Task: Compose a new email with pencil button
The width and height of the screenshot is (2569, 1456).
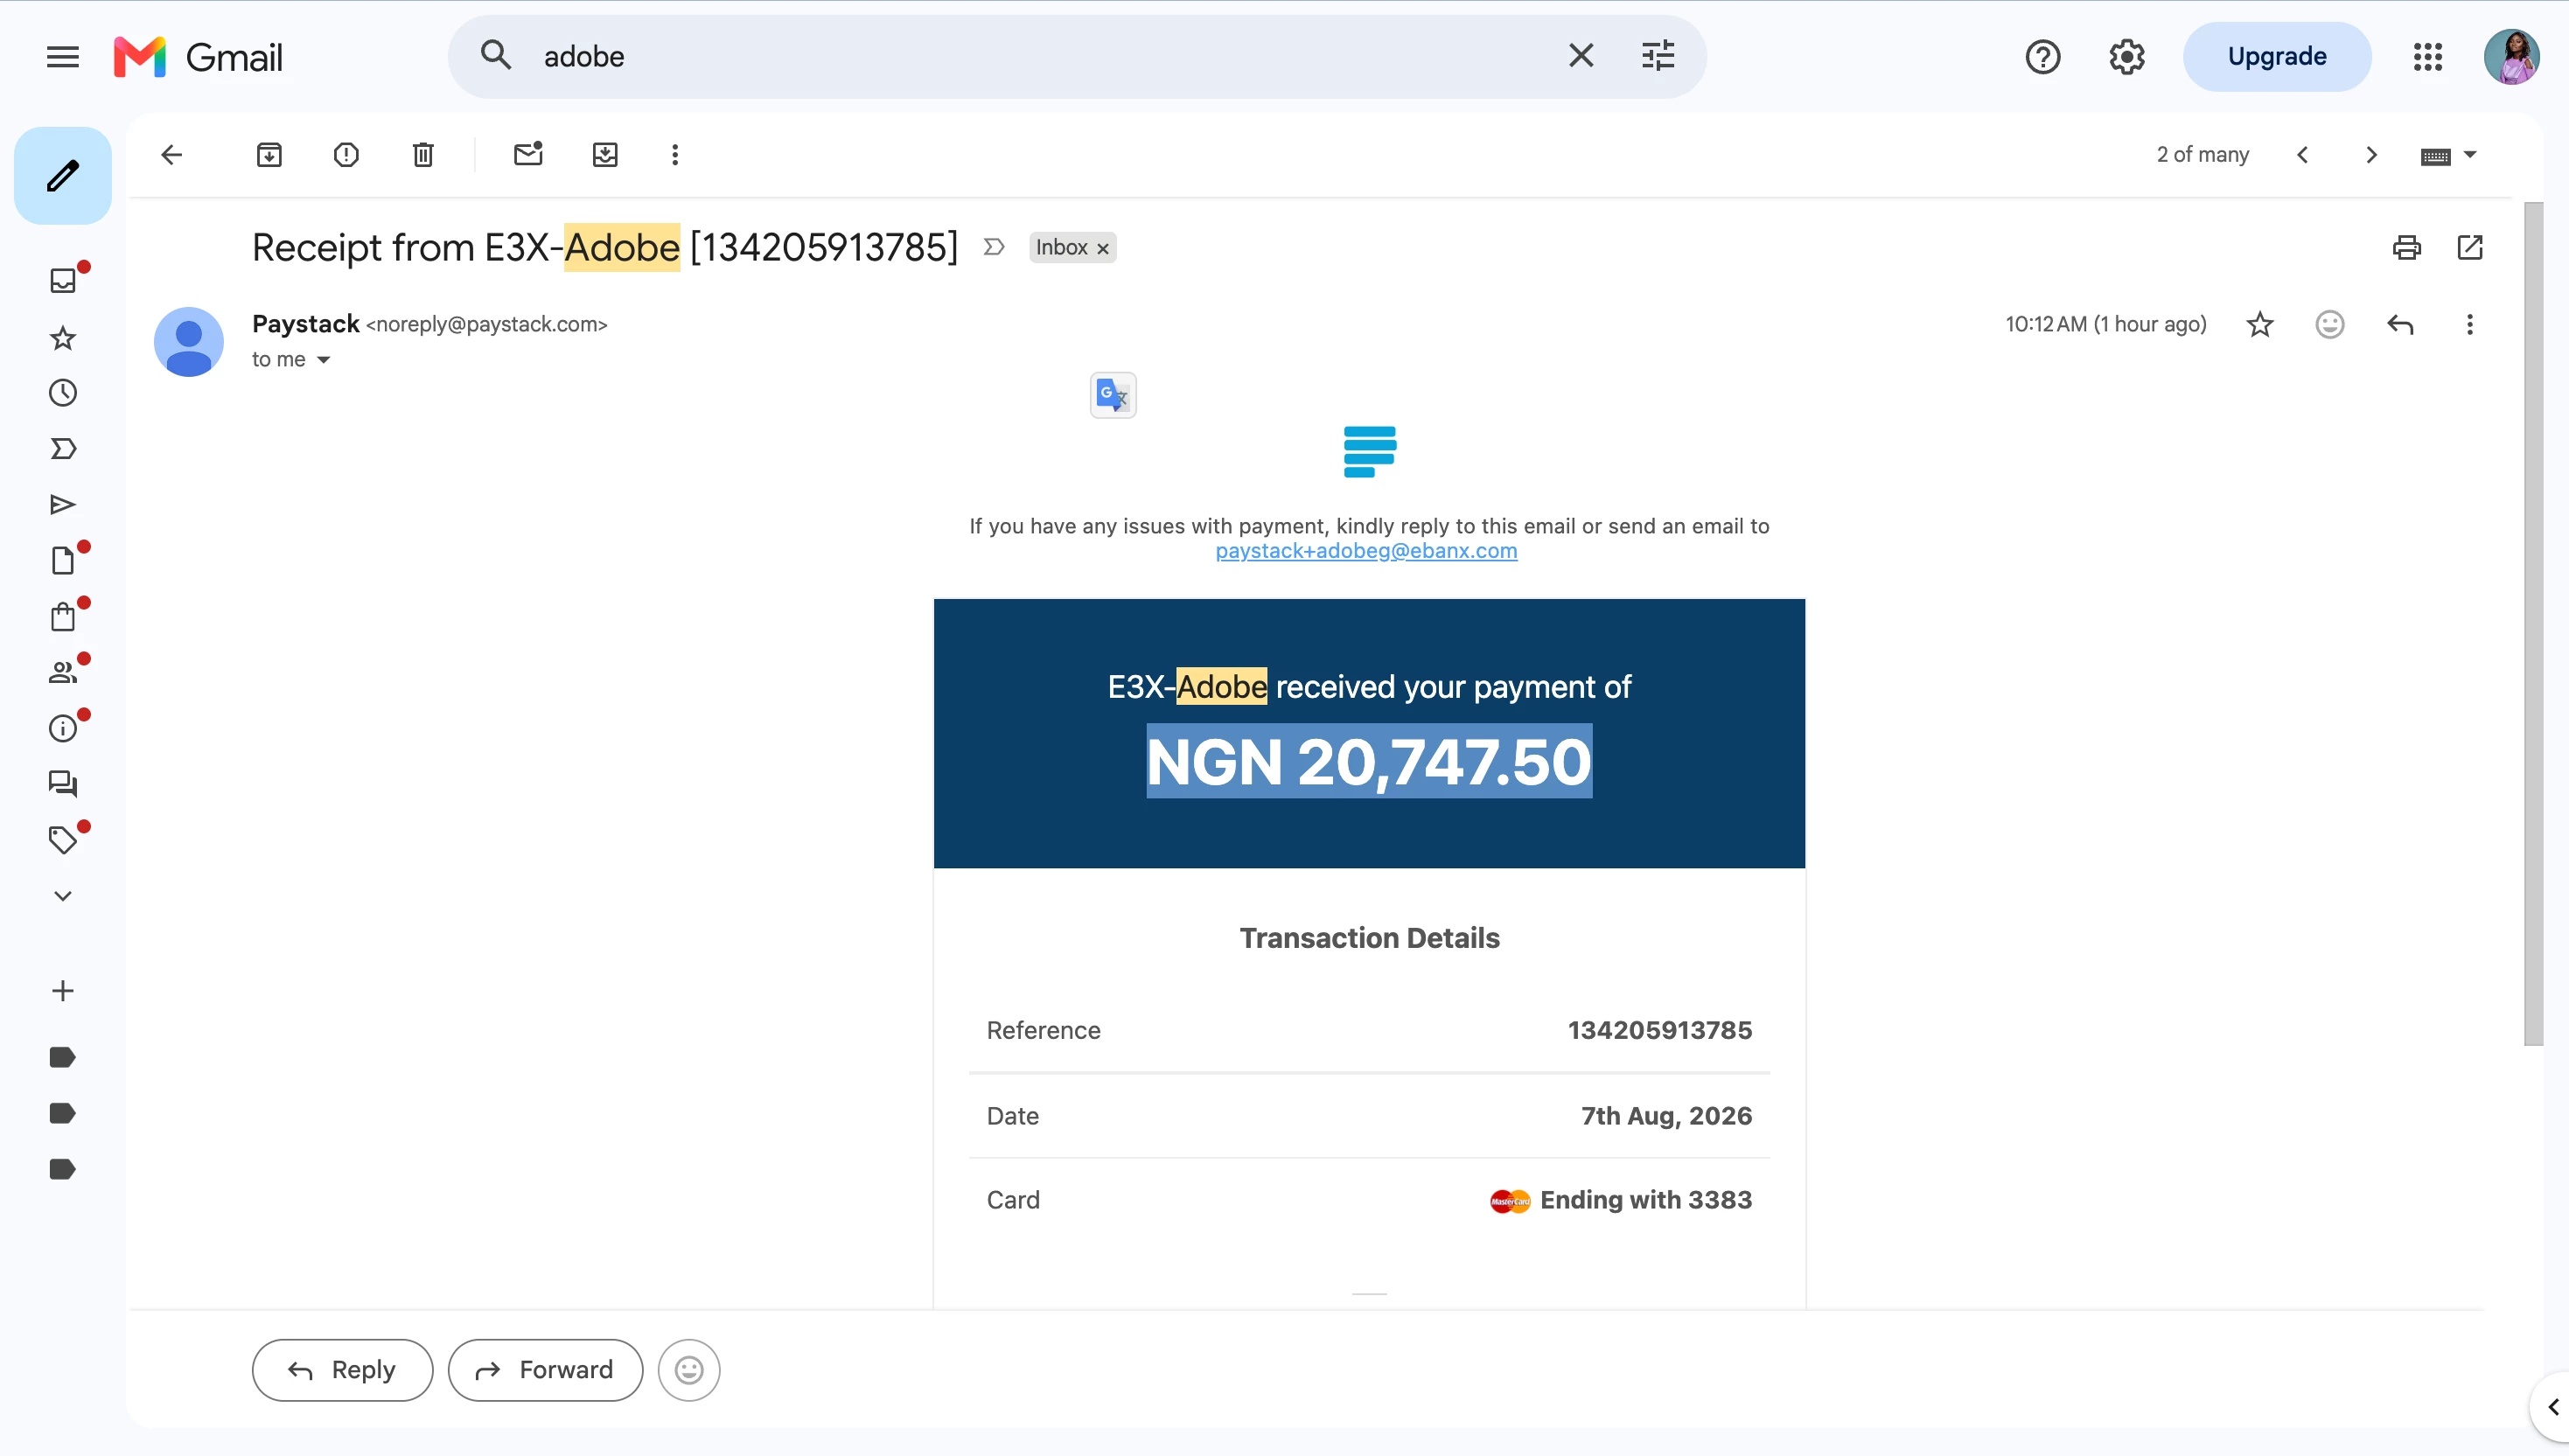Action: 63,176
